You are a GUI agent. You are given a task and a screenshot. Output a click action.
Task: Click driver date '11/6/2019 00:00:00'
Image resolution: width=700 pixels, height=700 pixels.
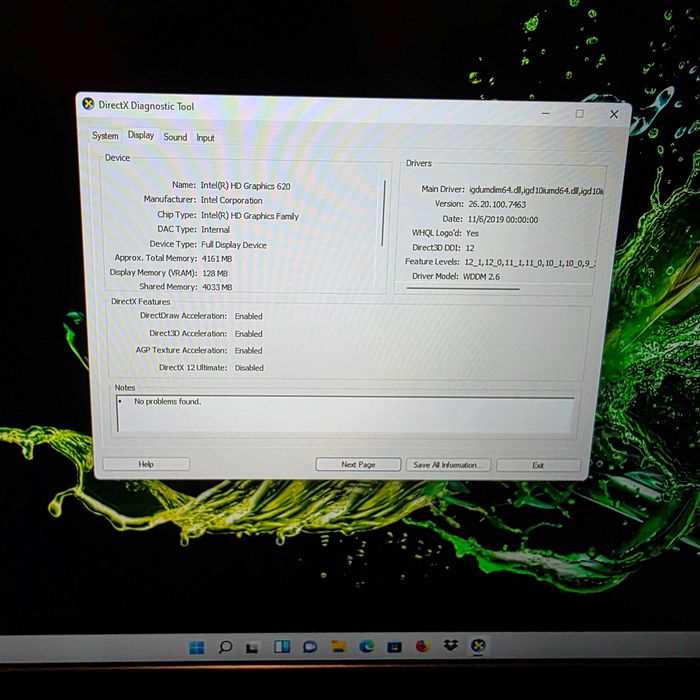click(503, 219)
